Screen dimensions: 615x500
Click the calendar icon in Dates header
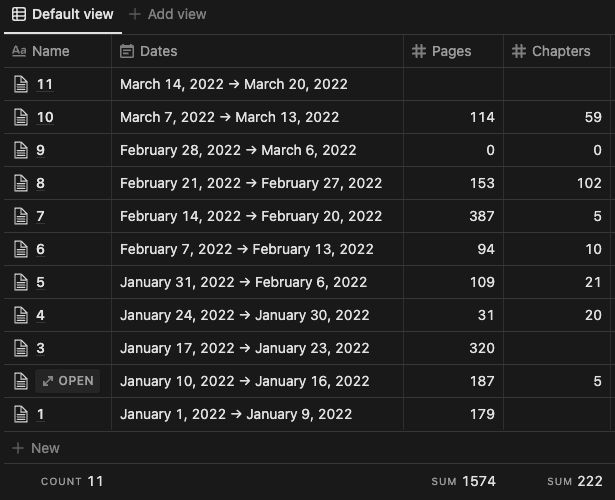[127, 51]
